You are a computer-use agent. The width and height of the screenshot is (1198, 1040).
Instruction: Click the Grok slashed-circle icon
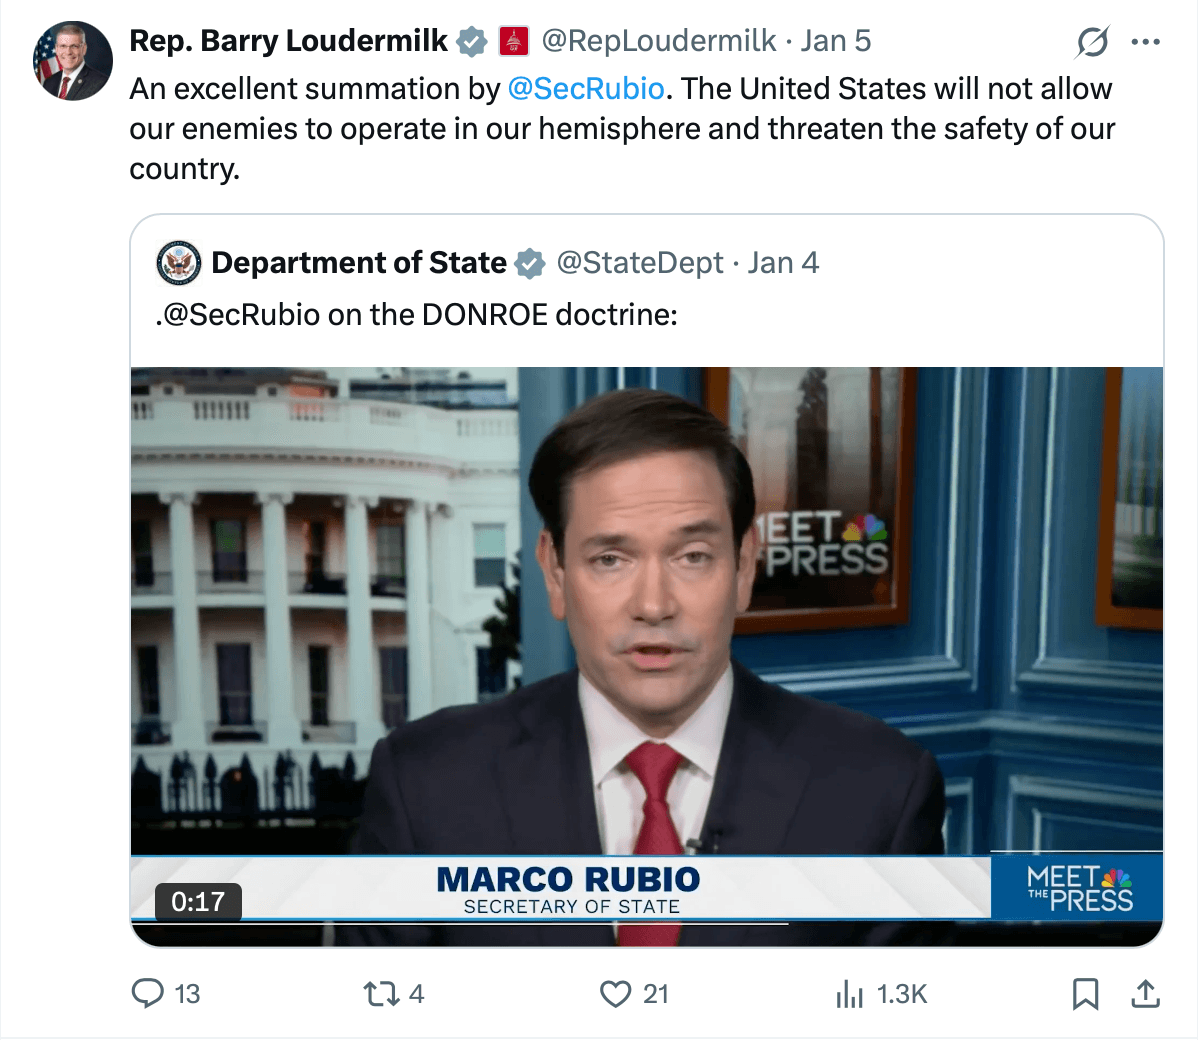[1092, 42]
